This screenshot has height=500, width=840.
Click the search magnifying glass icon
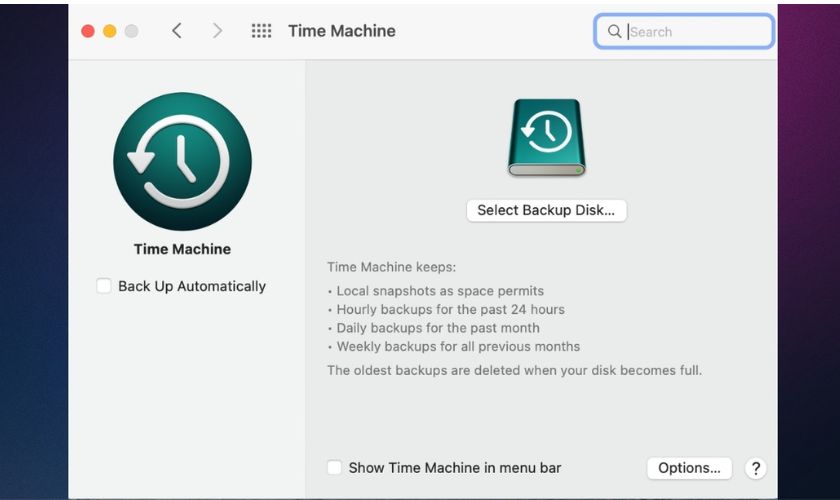[614, 32]
